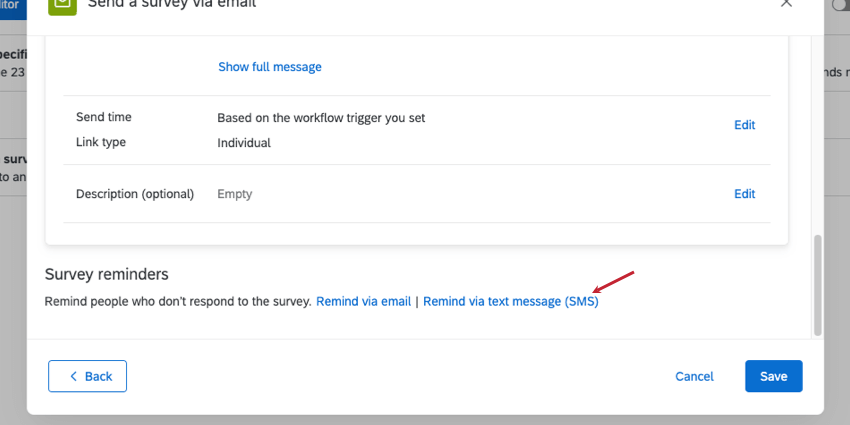Select the Survey reminders heading
This screenshot has width=850, height=425.
pos(106,274)
